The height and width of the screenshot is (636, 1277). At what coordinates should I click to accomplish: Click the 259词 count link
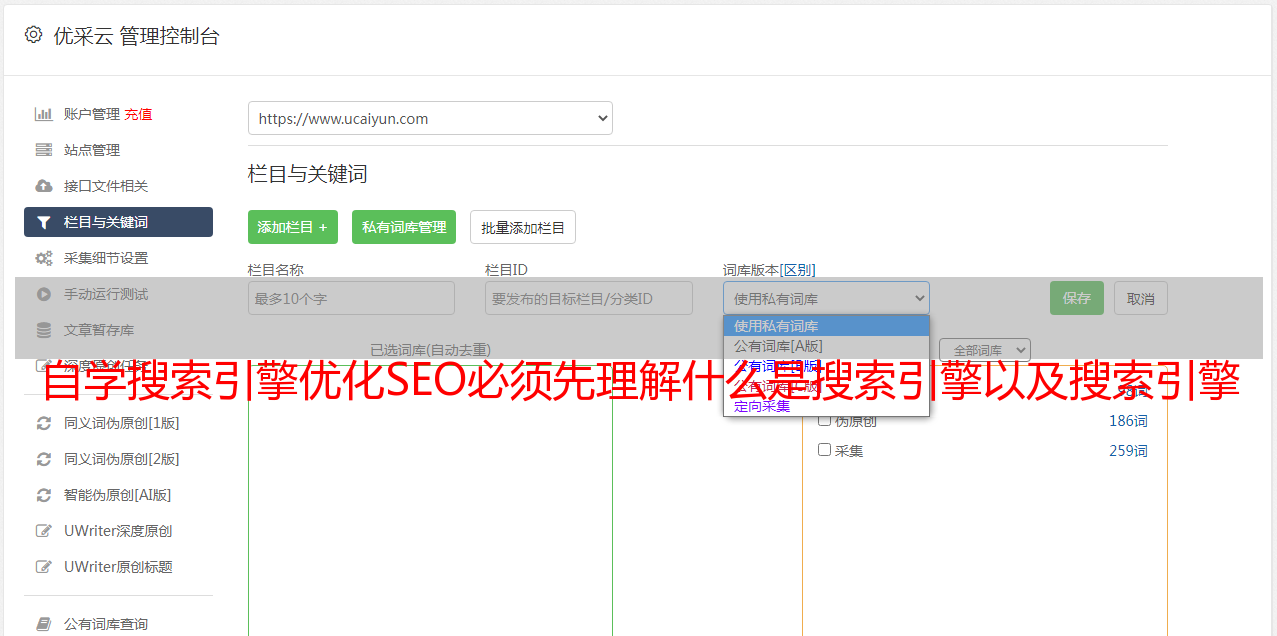click(x=1128, y=451)
